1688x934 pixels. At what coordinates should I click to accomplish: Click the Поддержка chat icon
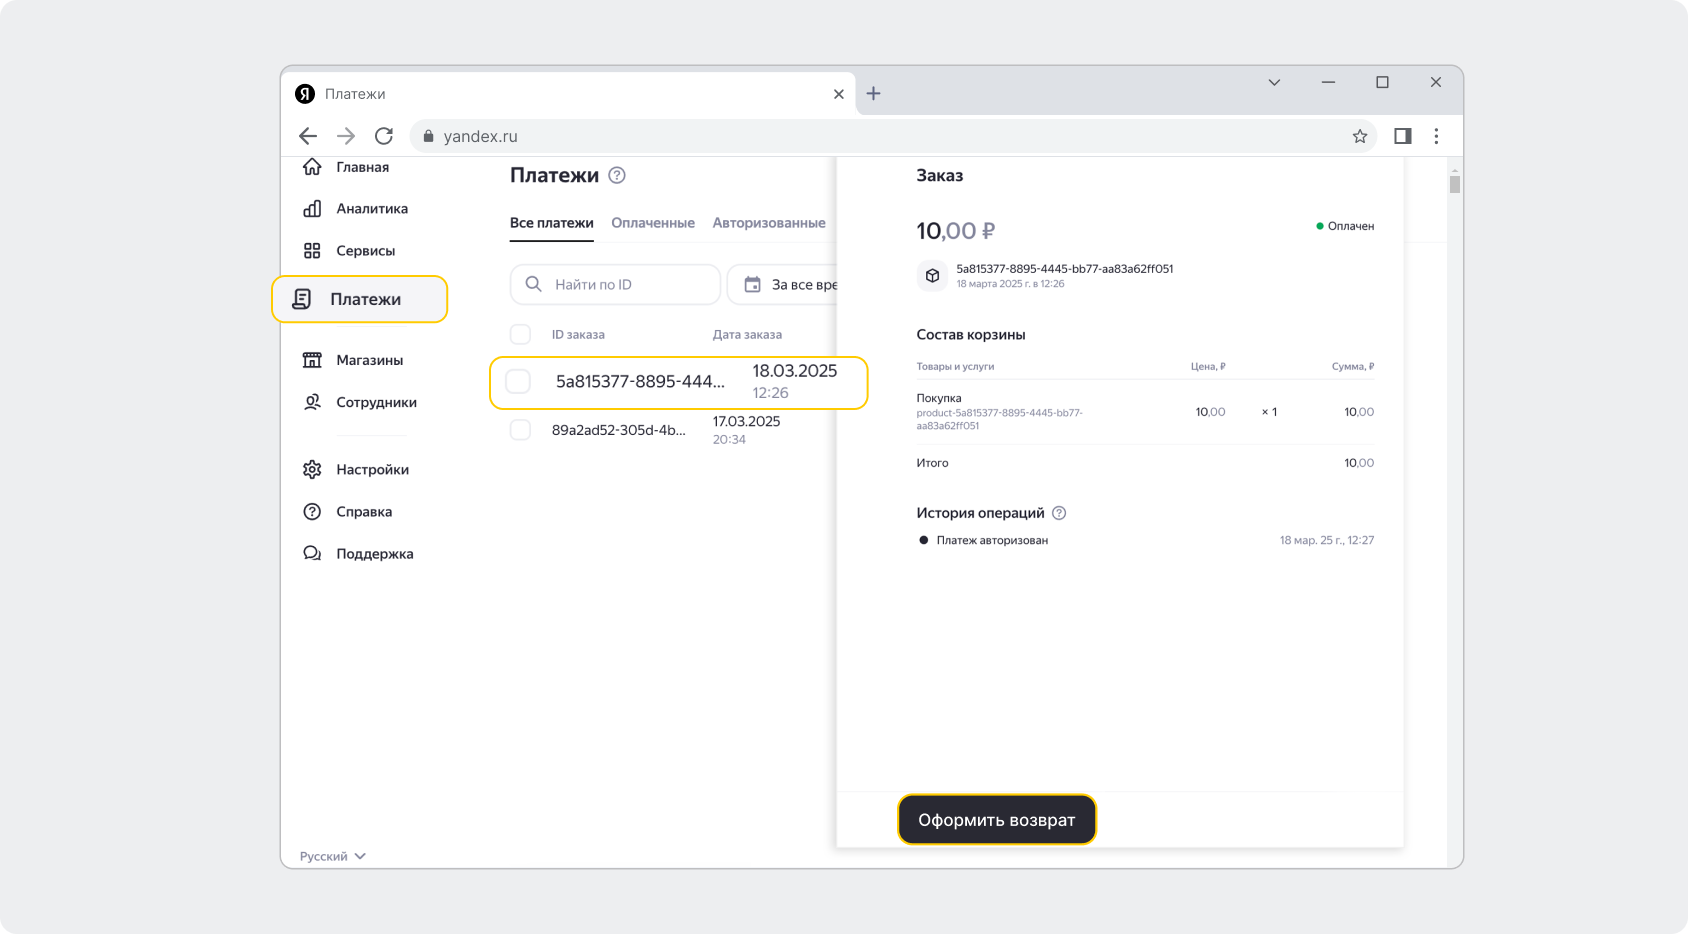312,554
